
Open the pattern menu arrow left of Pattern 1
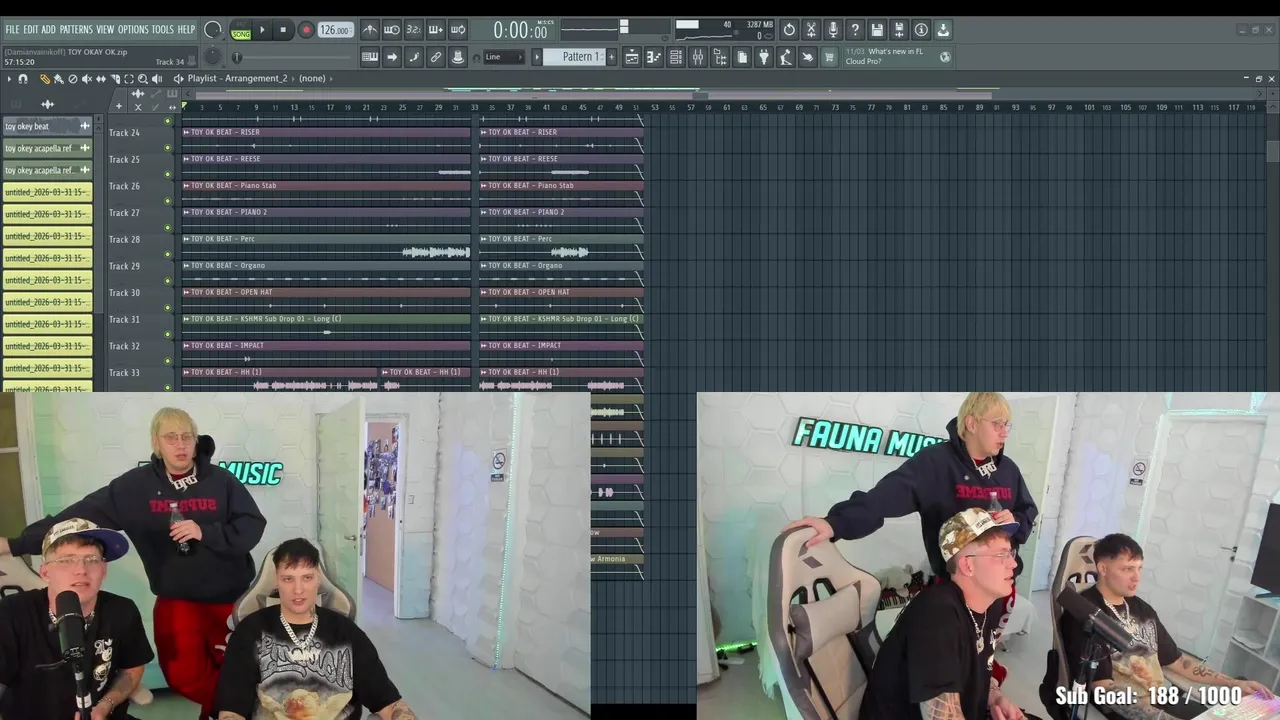(537, 57)
